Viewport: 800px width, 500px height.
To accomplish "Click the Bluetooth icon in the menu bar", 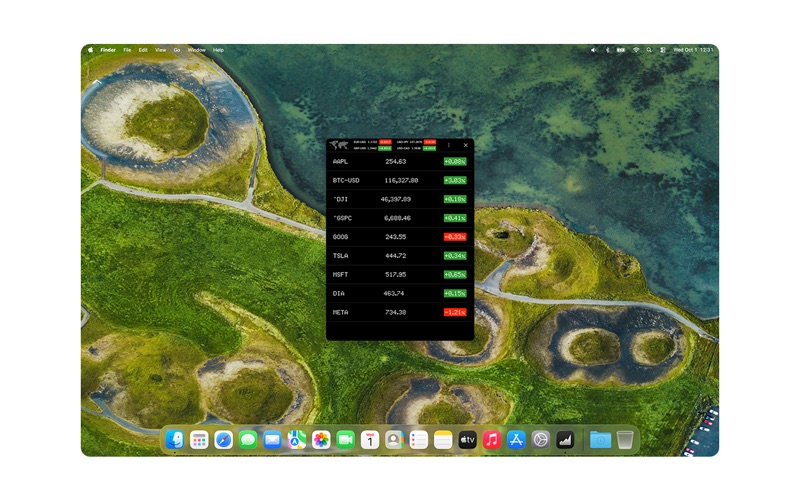I will (x=607, y=50).
